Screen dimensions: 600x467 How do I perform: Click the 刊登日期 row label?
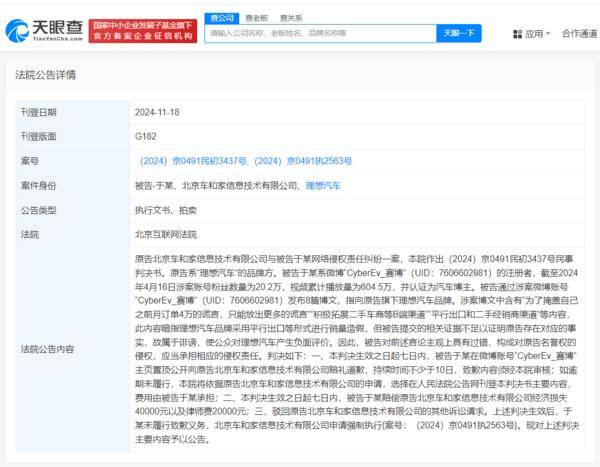tap(39, 112)
